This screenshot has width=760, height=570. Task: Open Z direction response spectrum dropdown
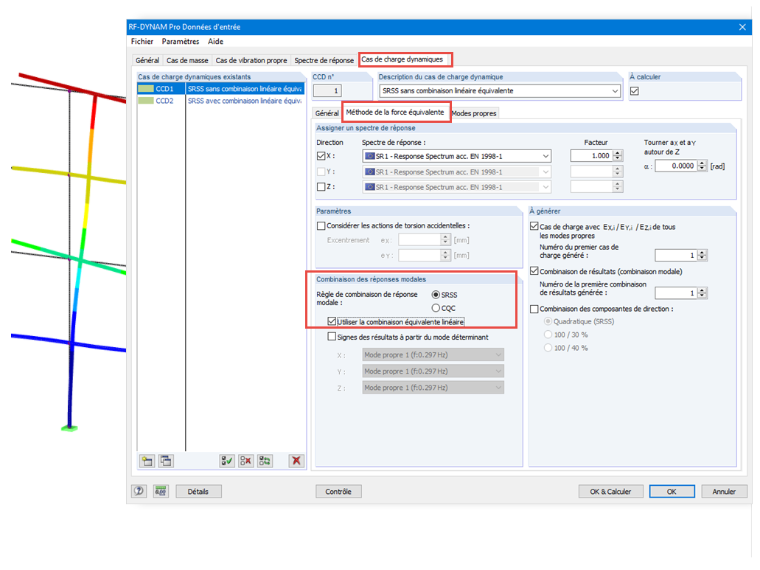(x=546, y=187)
